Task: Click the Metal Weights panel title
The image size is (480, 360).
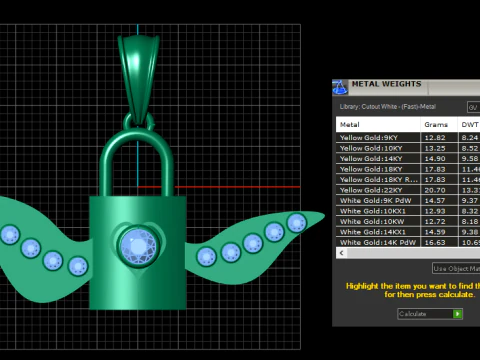Action: (386, 84)
